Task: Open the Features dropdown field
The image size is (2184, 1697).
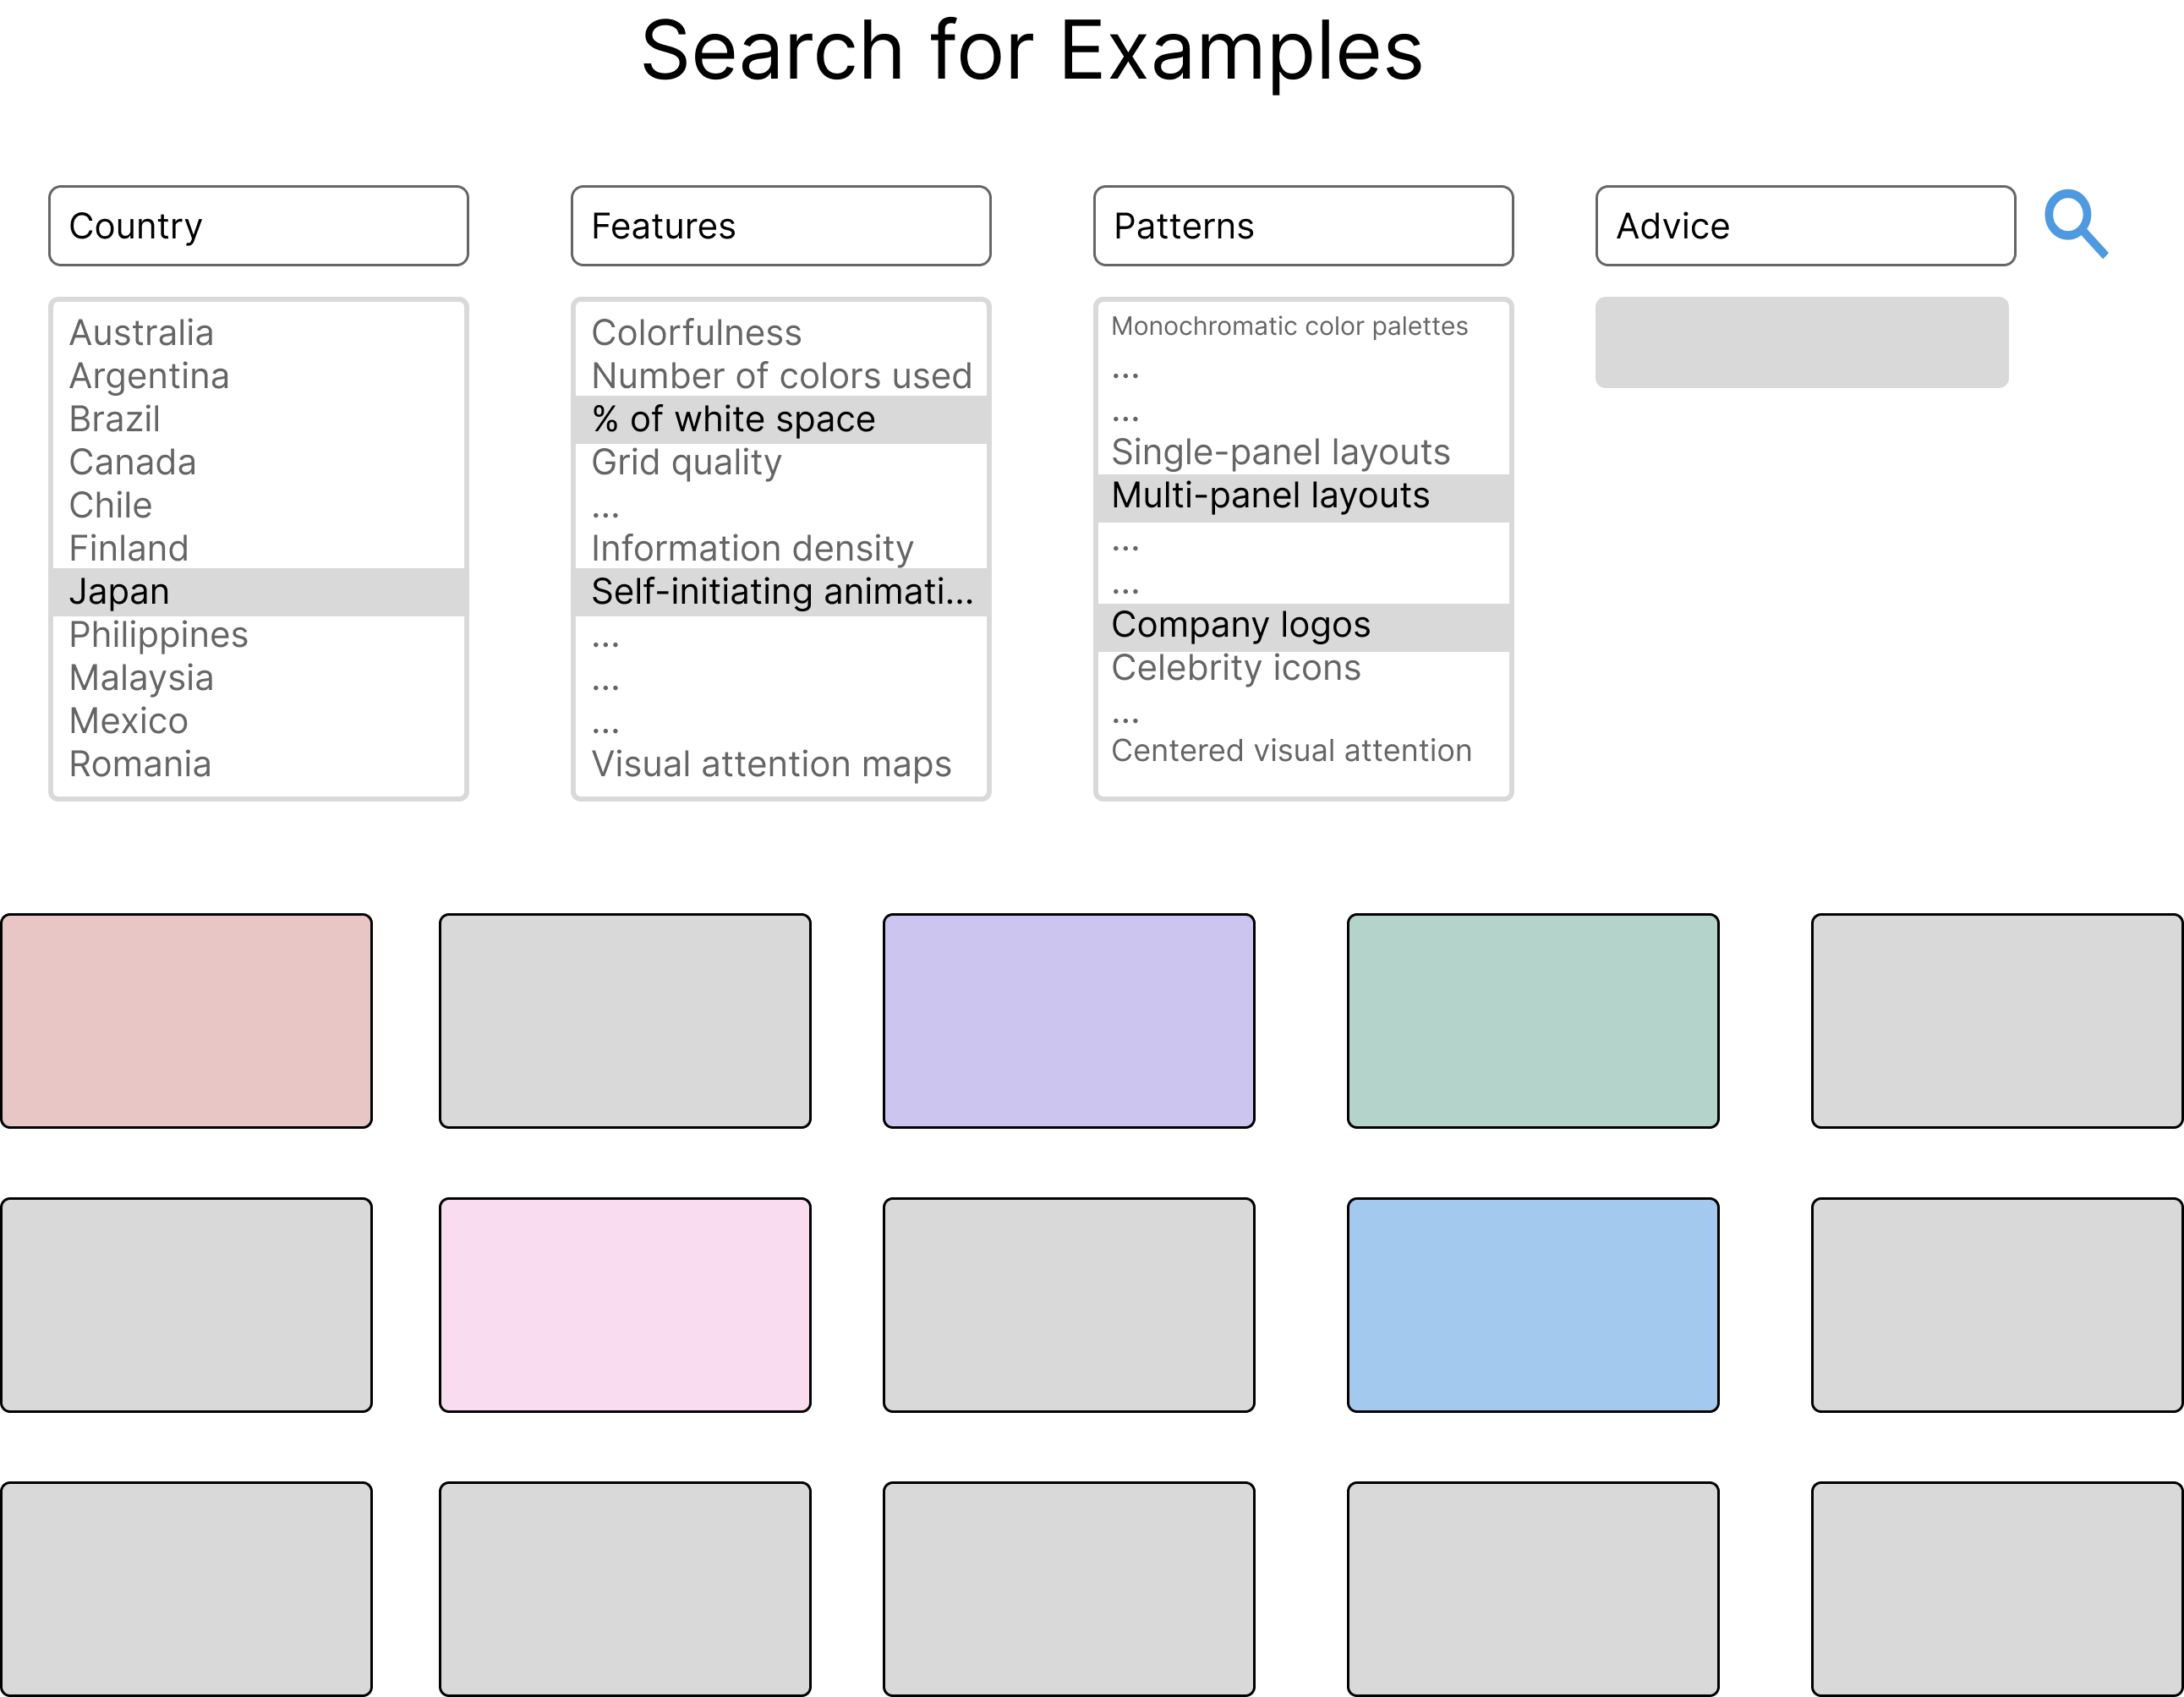Action: point(780,226)
